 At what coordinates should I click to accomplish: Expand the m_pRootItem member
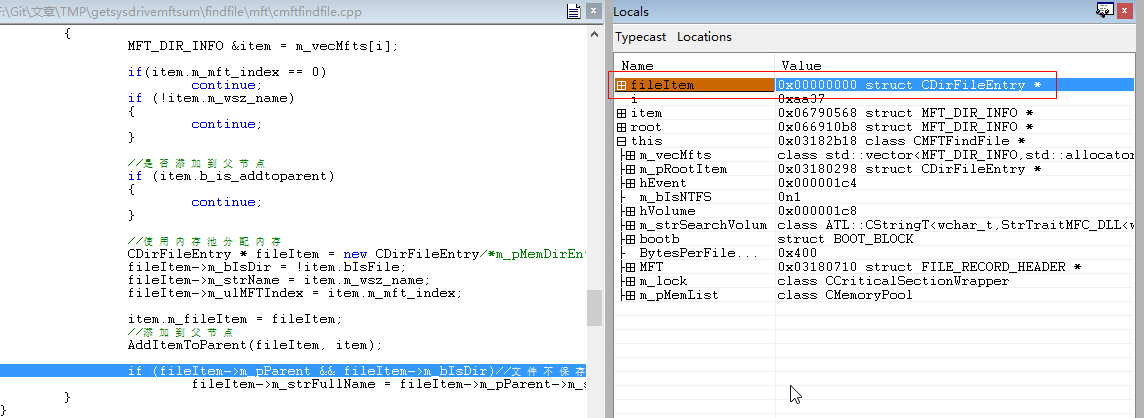(629, 170)
